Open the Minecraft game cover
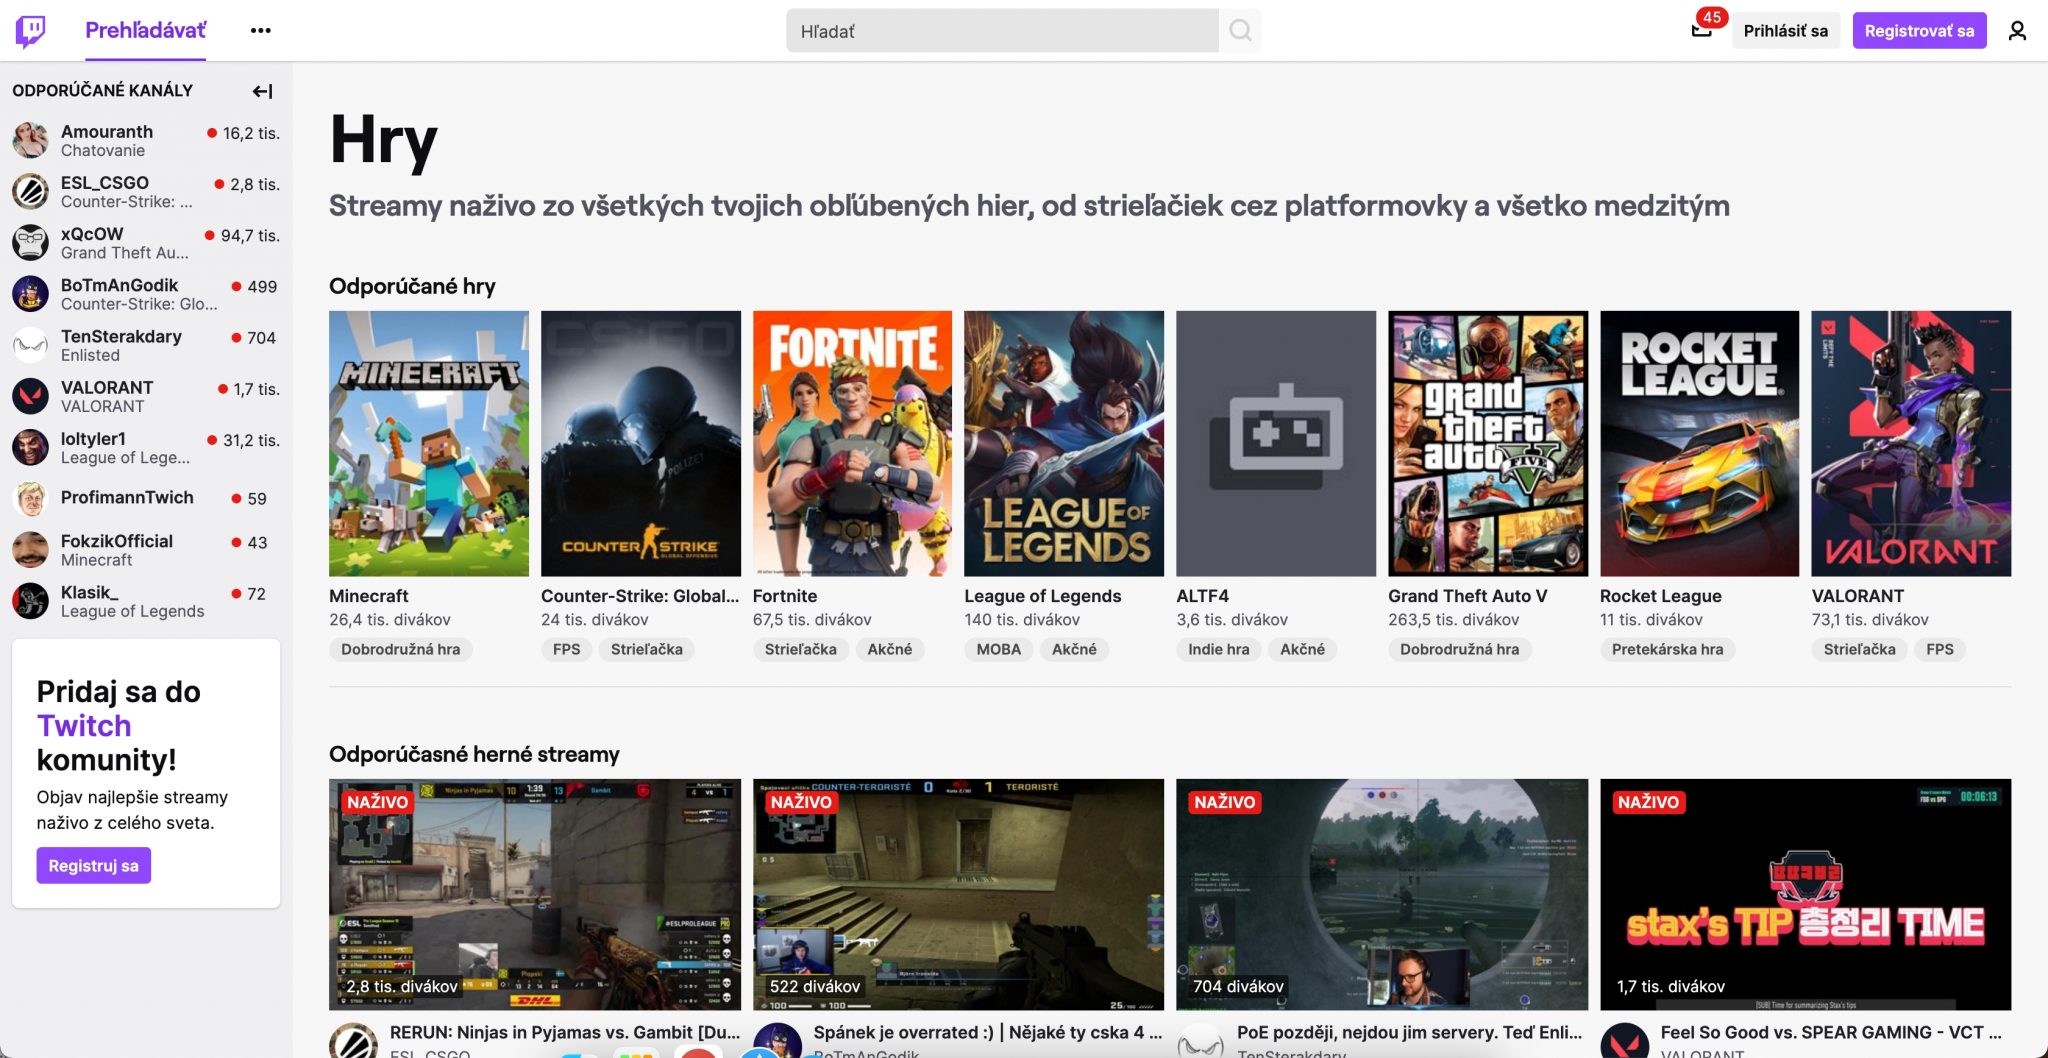 click(429, 443)
